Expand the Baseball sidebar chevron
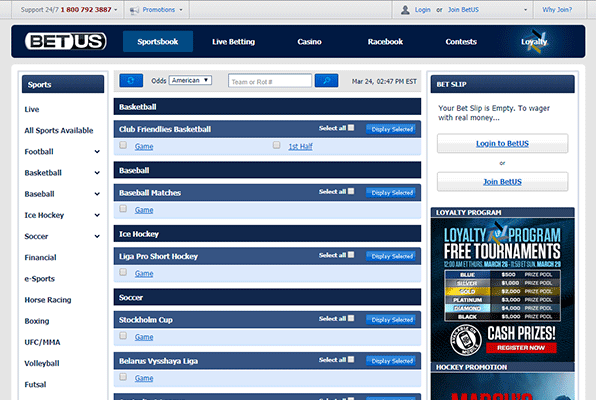Screen dimensions: 596x400 [x=97, y=194]
